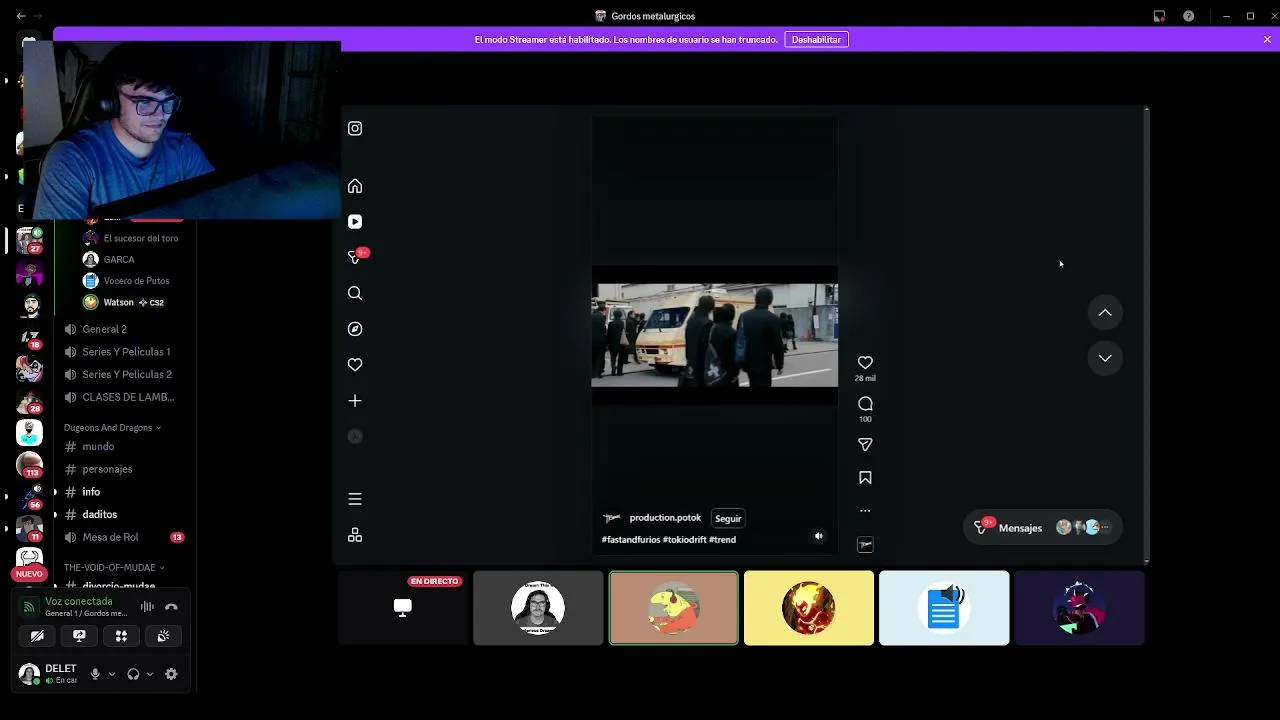Select the document-avatar participant tile
Image resolution: width=1280 pixels, height=720 pixels.
point(944,608)
